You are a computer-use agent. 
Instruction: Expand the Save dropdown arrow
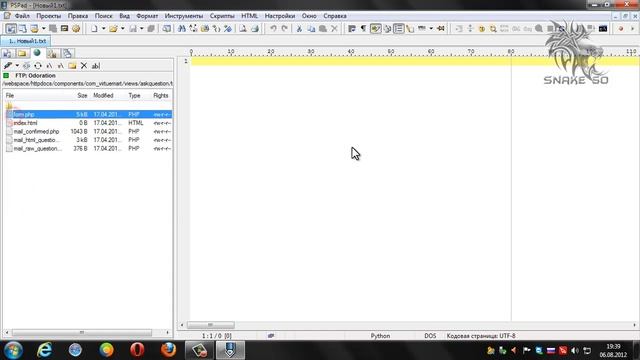142,29
